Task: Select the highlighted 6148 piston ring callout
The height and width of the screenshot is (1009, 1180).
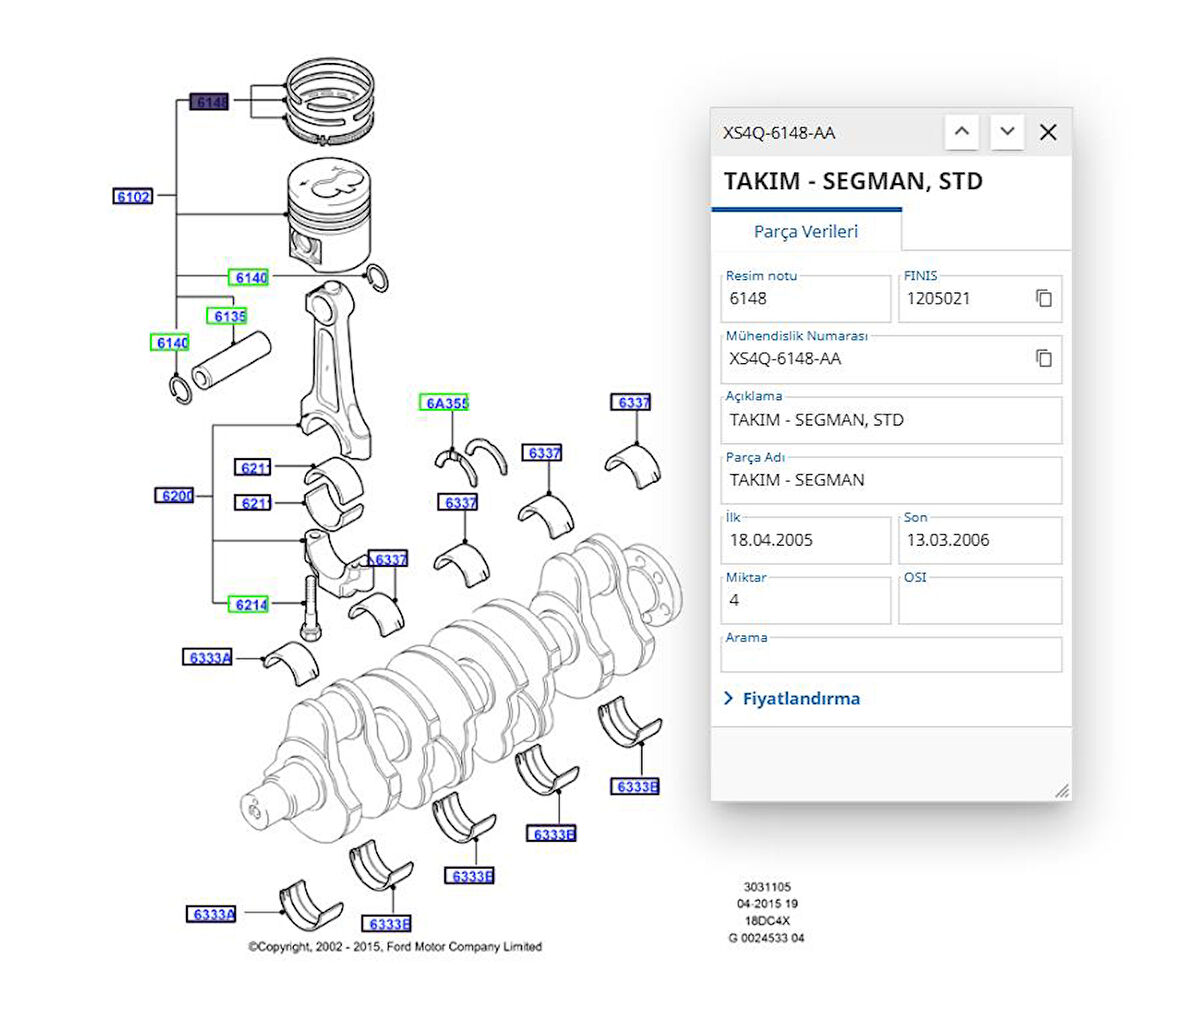Action: coord(210,102)
